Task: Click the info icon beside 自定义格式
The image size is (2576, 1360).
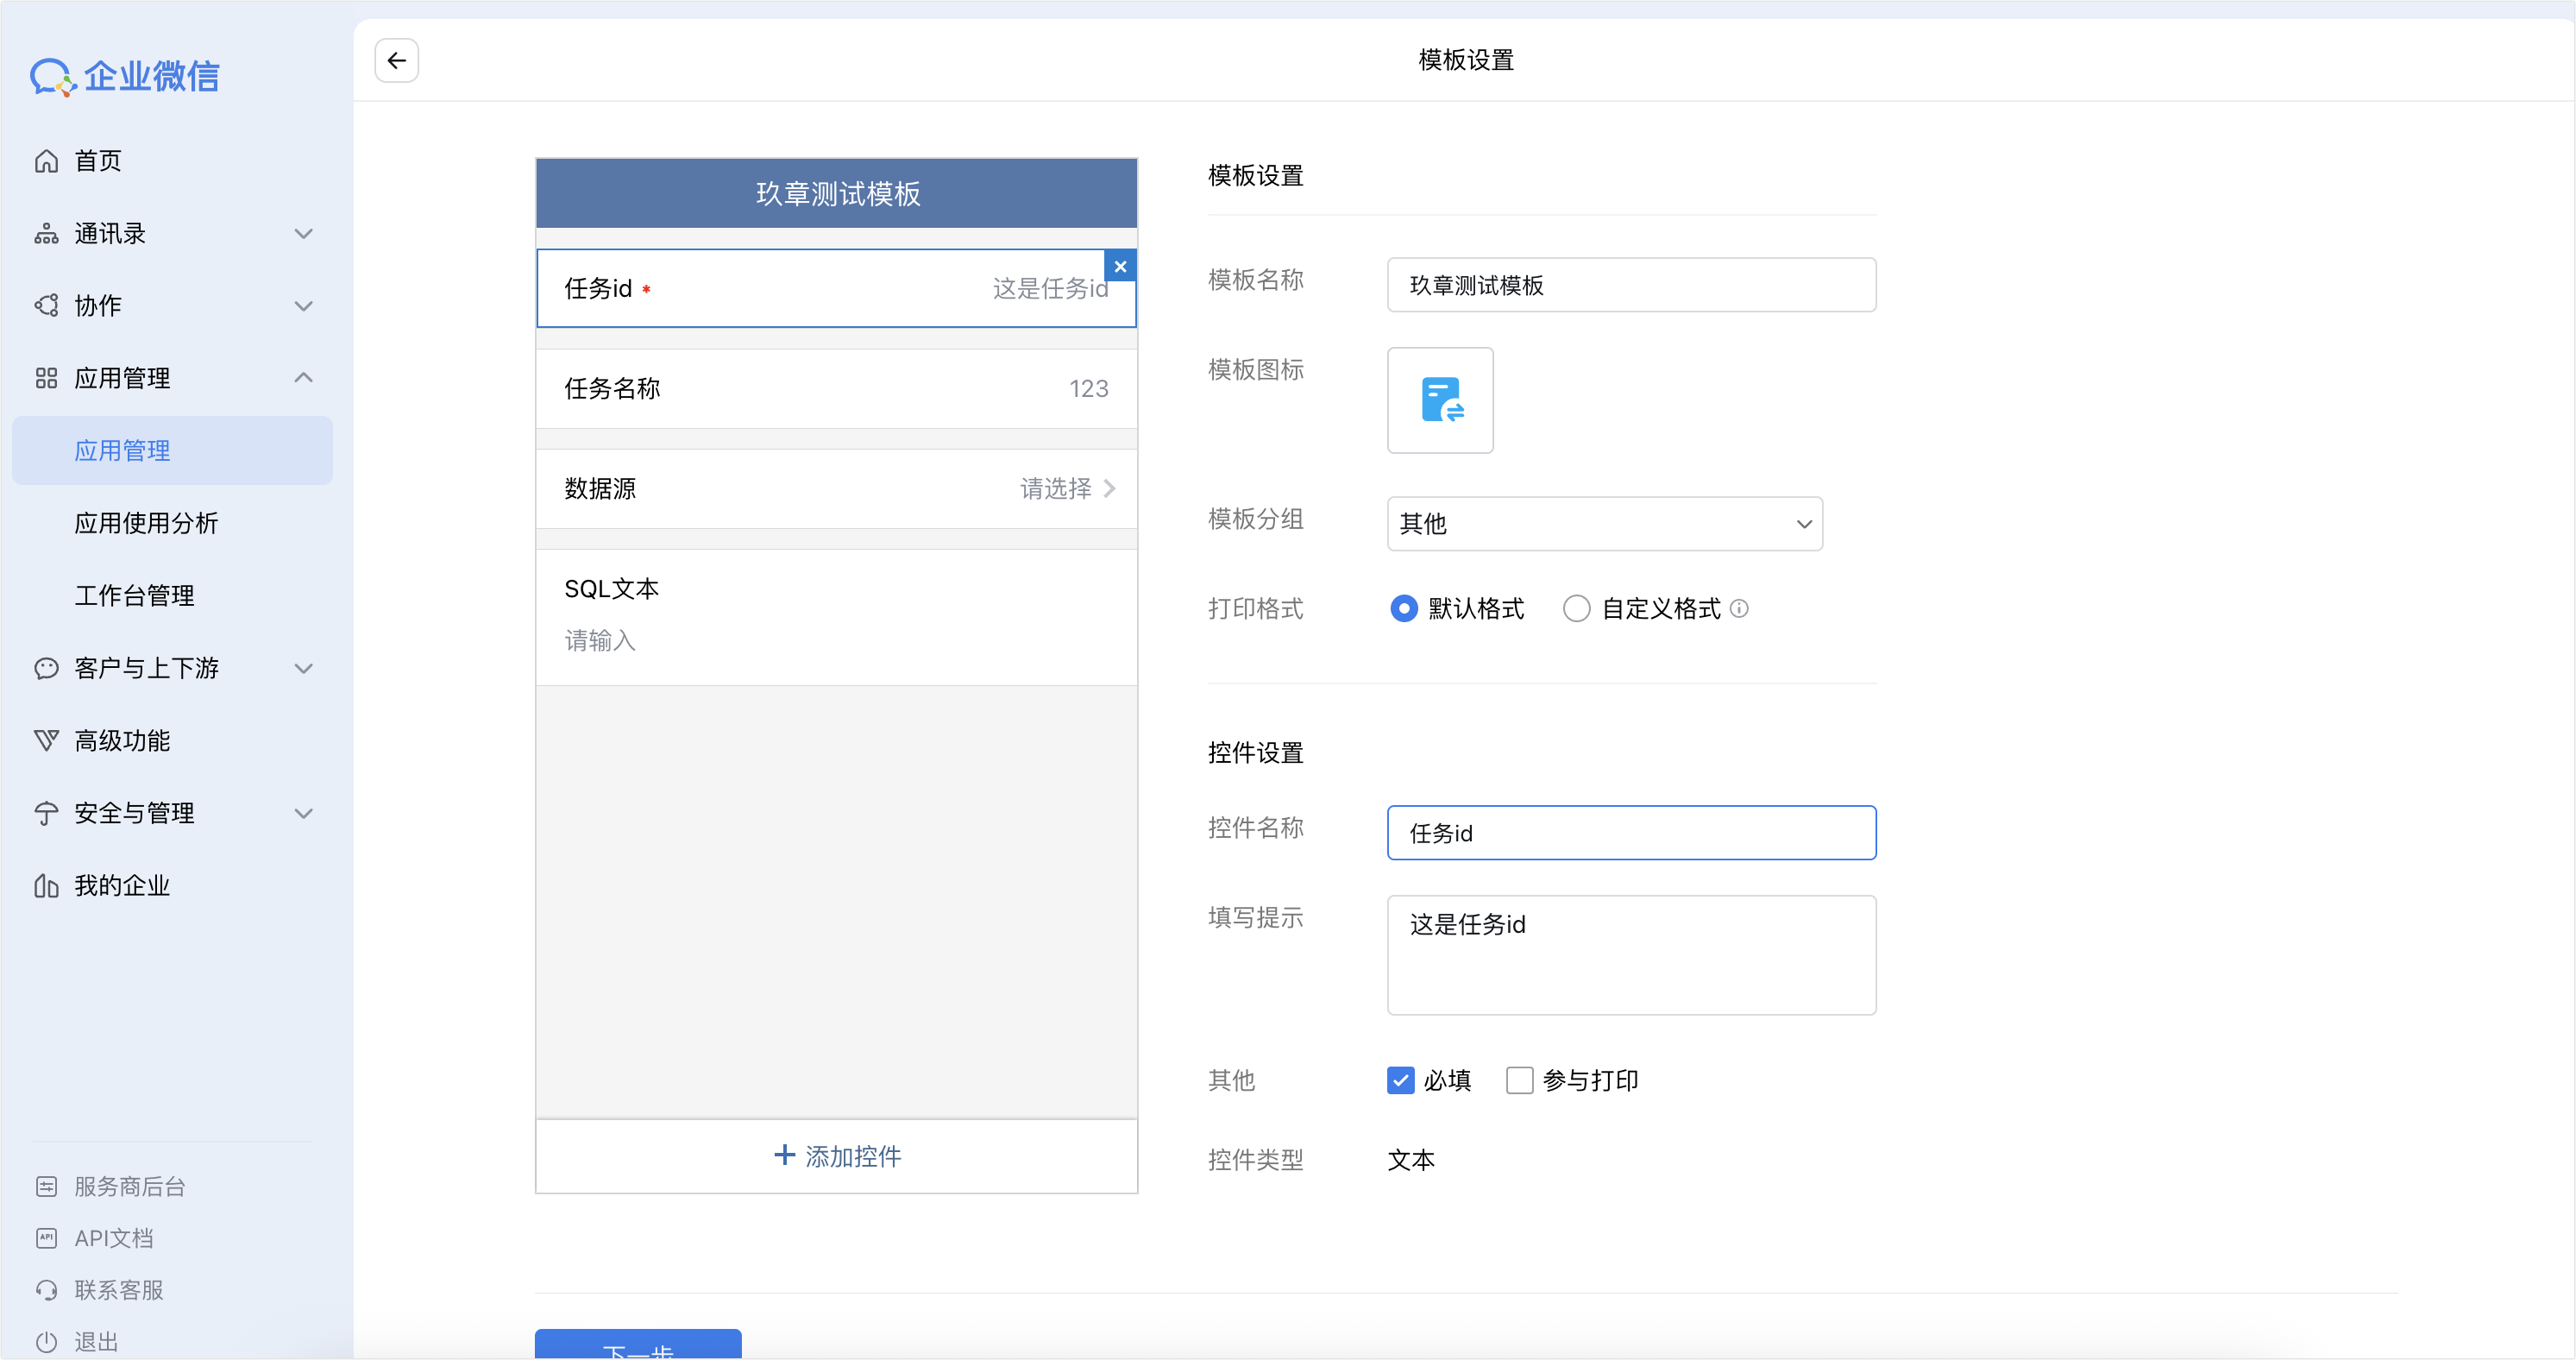Action: [1739, 608]
